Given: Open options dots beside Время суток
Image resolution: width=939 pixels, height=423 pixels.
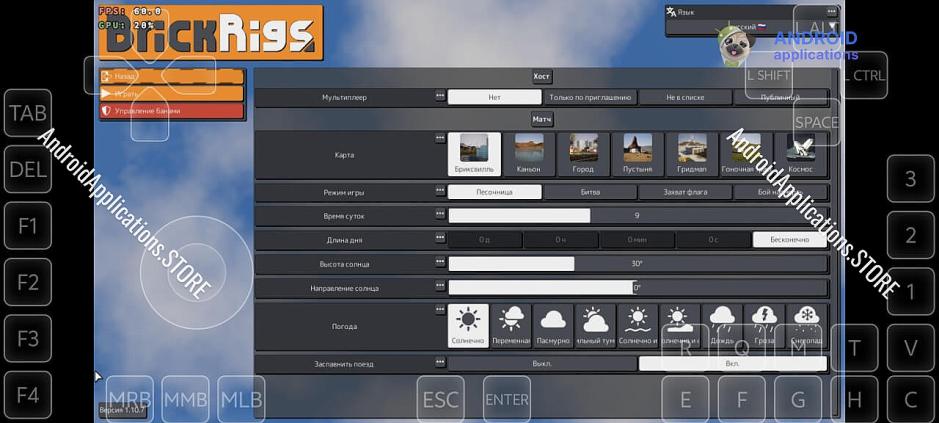Looking at the screenshot, I should click(440, 214).
